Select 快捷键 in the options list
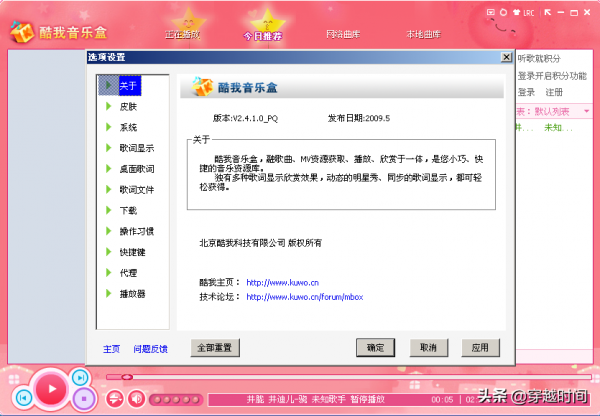Screen dimensions: 600x416 [x=132, y=252]
